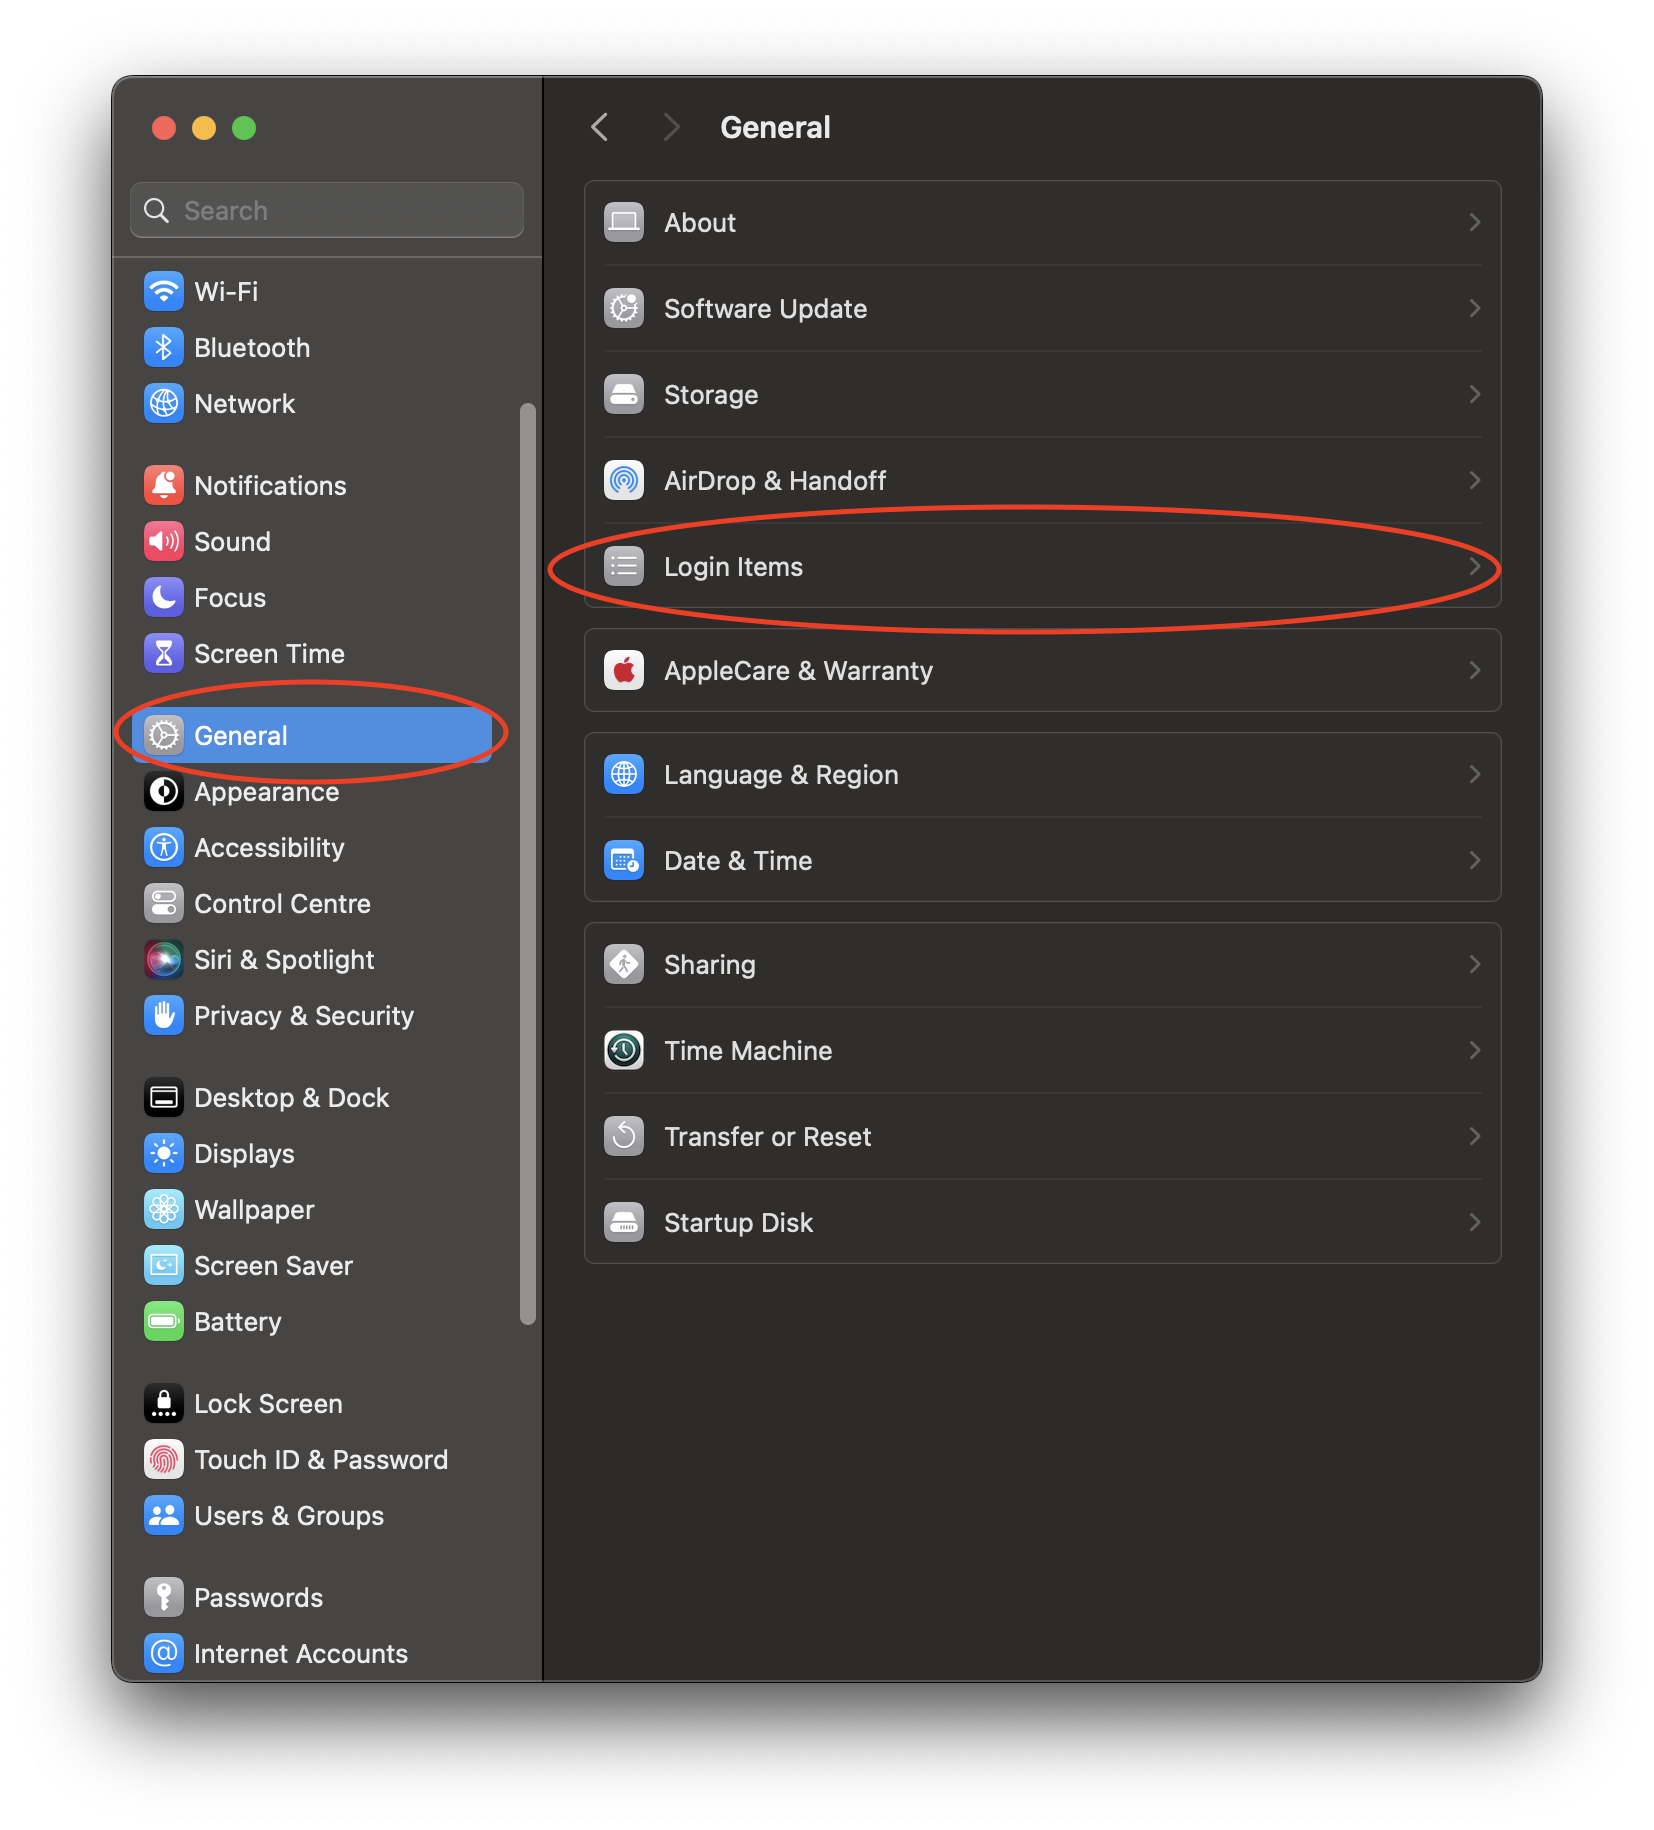
Task: Click the Privacy & Security hand icon
Action: (164, 1015)
